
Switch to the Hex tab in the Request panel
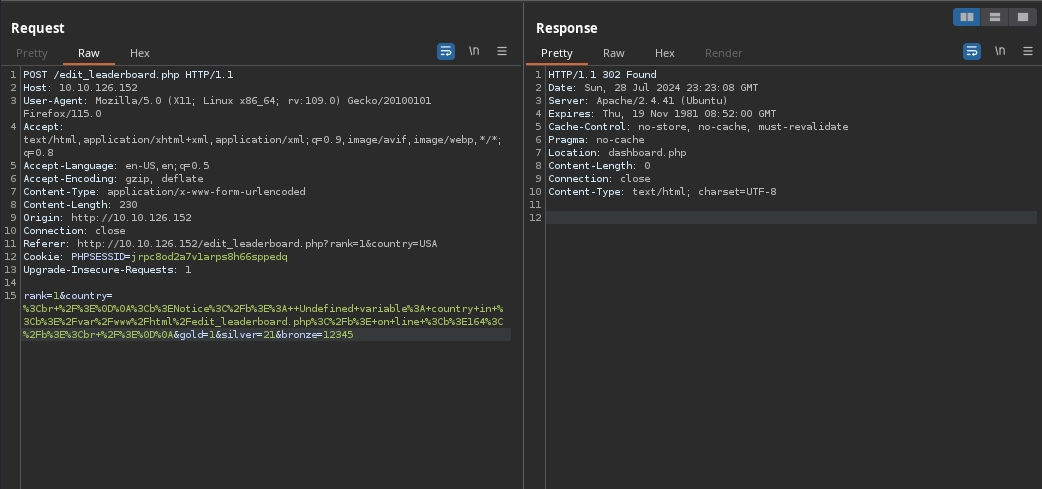(x=140, y=53)
